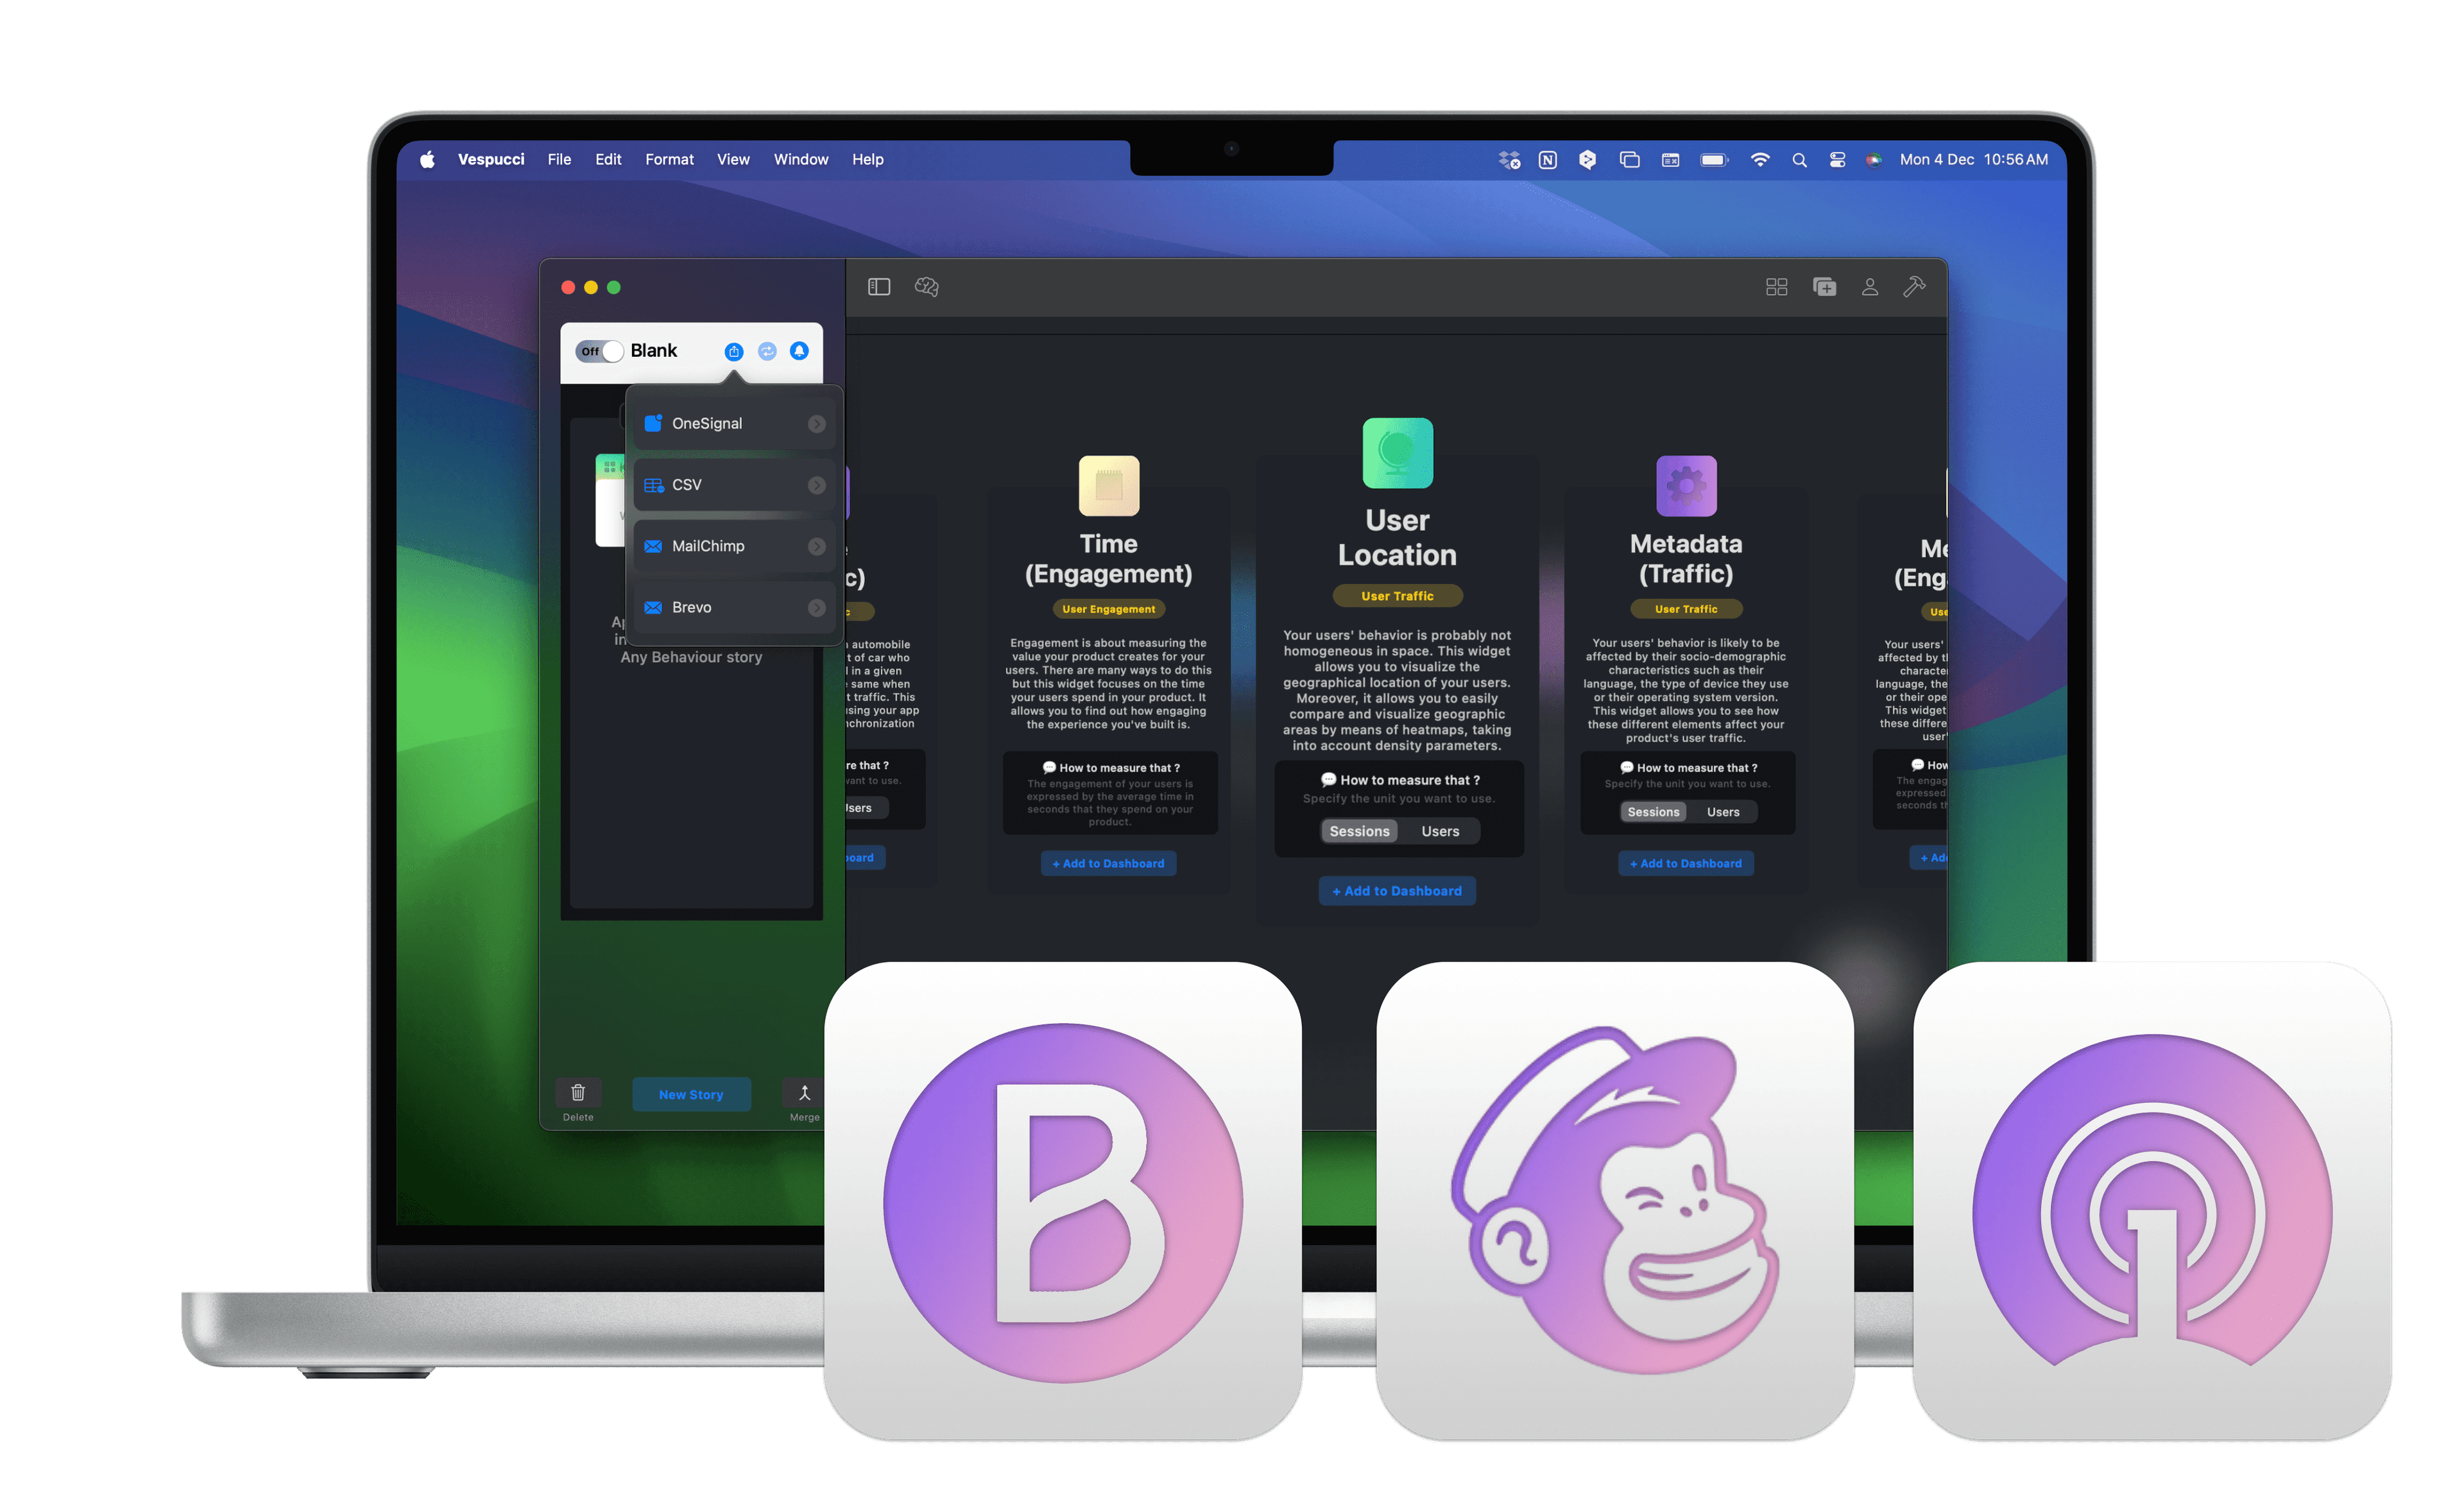
Task: Open the Window menu
Action: pyautogui.click(x=801, y=160)
